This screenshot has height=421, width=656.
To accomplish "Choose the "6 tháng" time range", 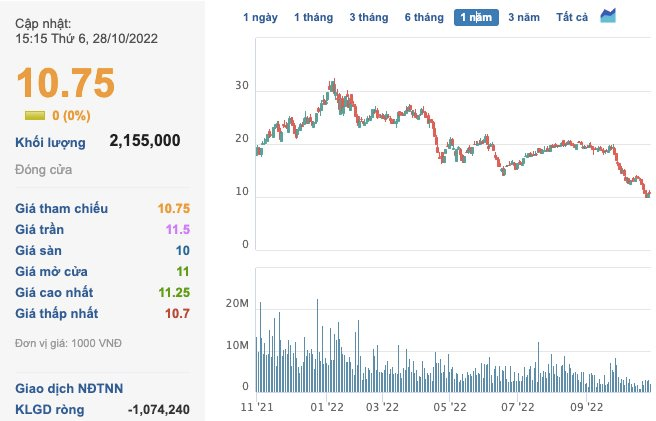I will [424, 17].
